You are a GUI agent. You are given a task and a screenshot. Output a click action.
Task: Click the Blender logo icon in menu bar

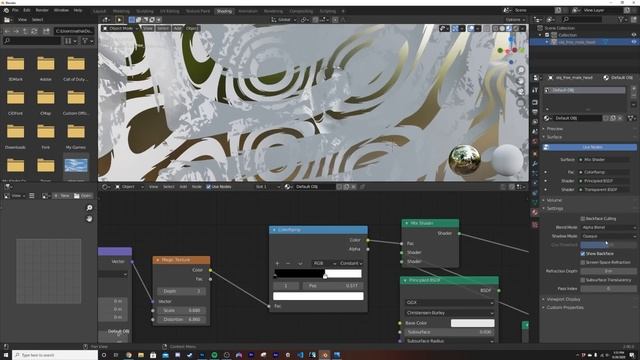click(6, 10)
